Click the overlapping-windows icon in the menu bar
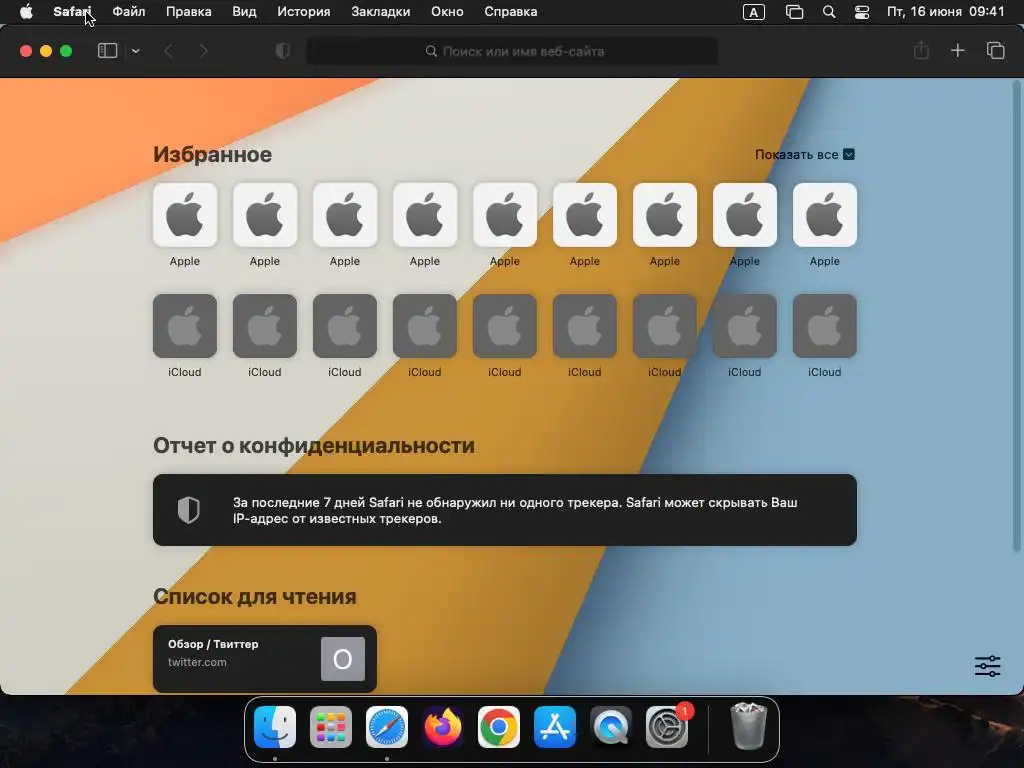The height and width of the screenshot is (768, 1024). pyautogui.click(x=794, y=12)
